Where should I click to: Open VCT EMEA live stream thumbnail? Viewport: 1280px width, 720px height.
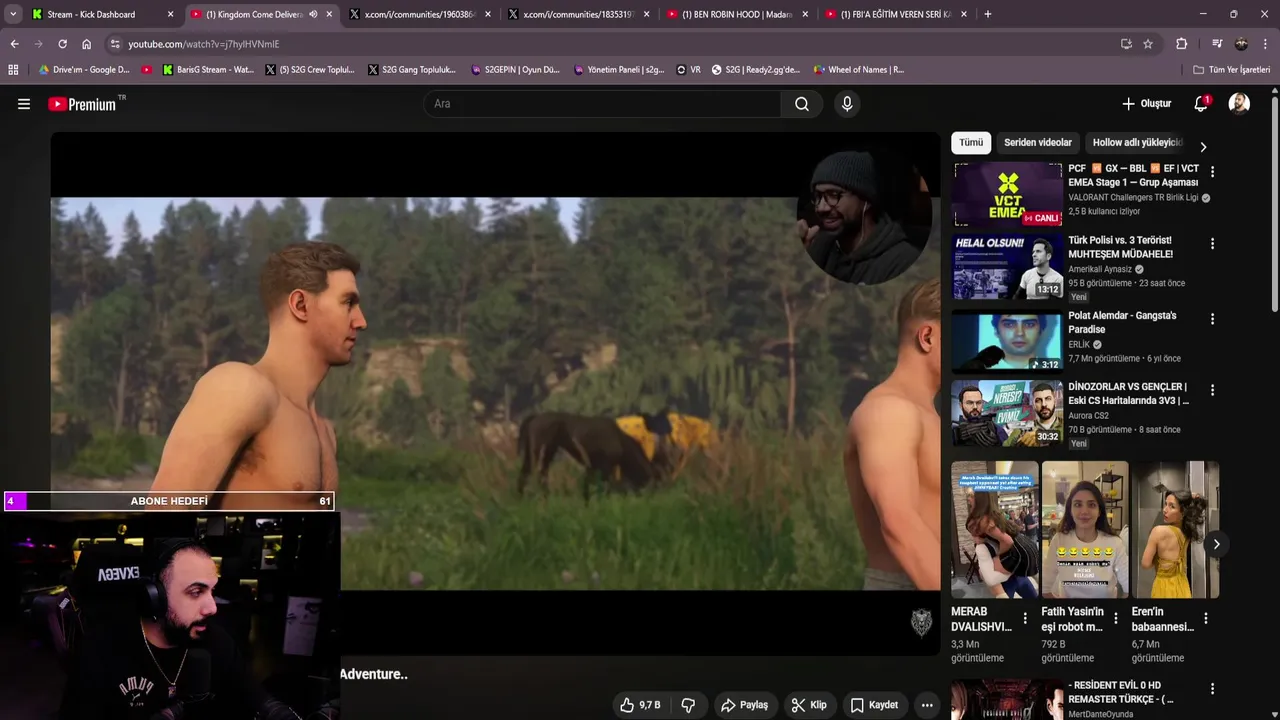[x=1008, y=195]
